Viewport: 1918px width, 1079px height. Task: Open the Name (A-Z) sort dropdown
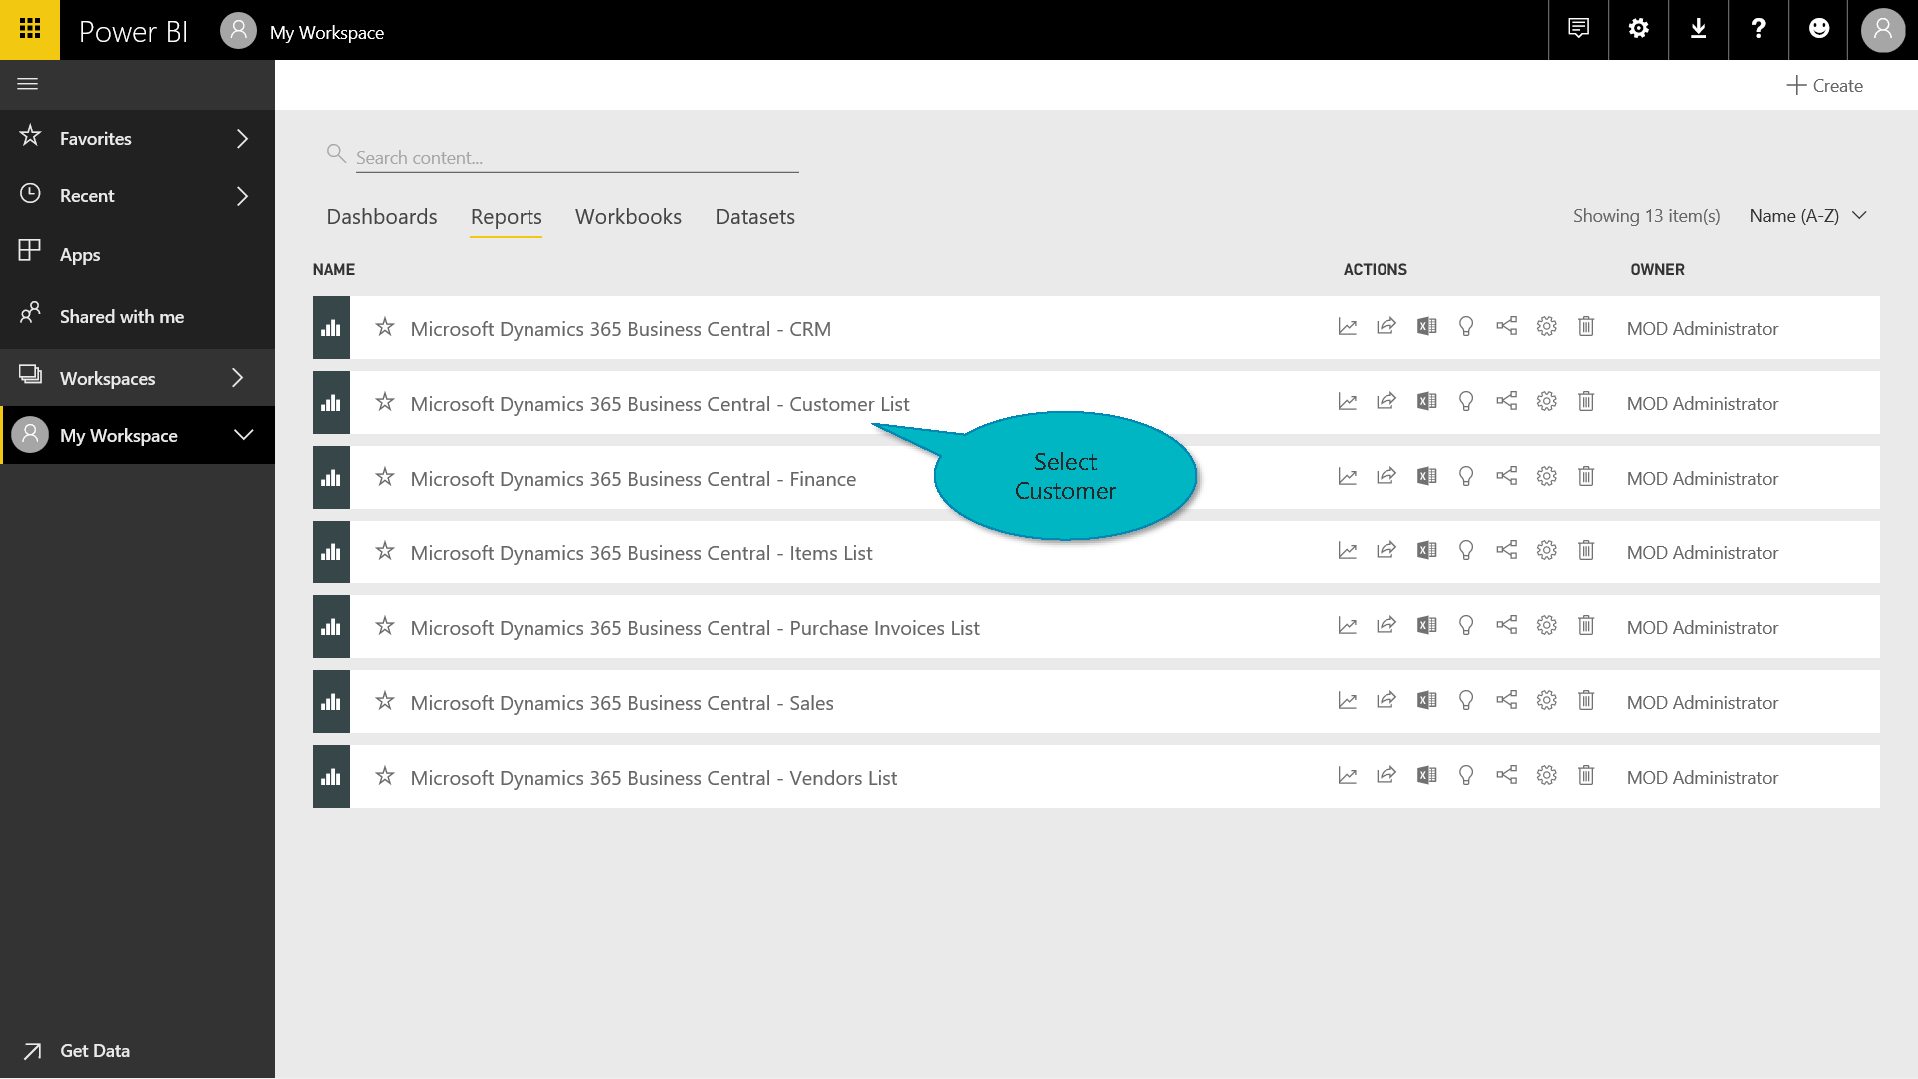(x=1808, y=216)
